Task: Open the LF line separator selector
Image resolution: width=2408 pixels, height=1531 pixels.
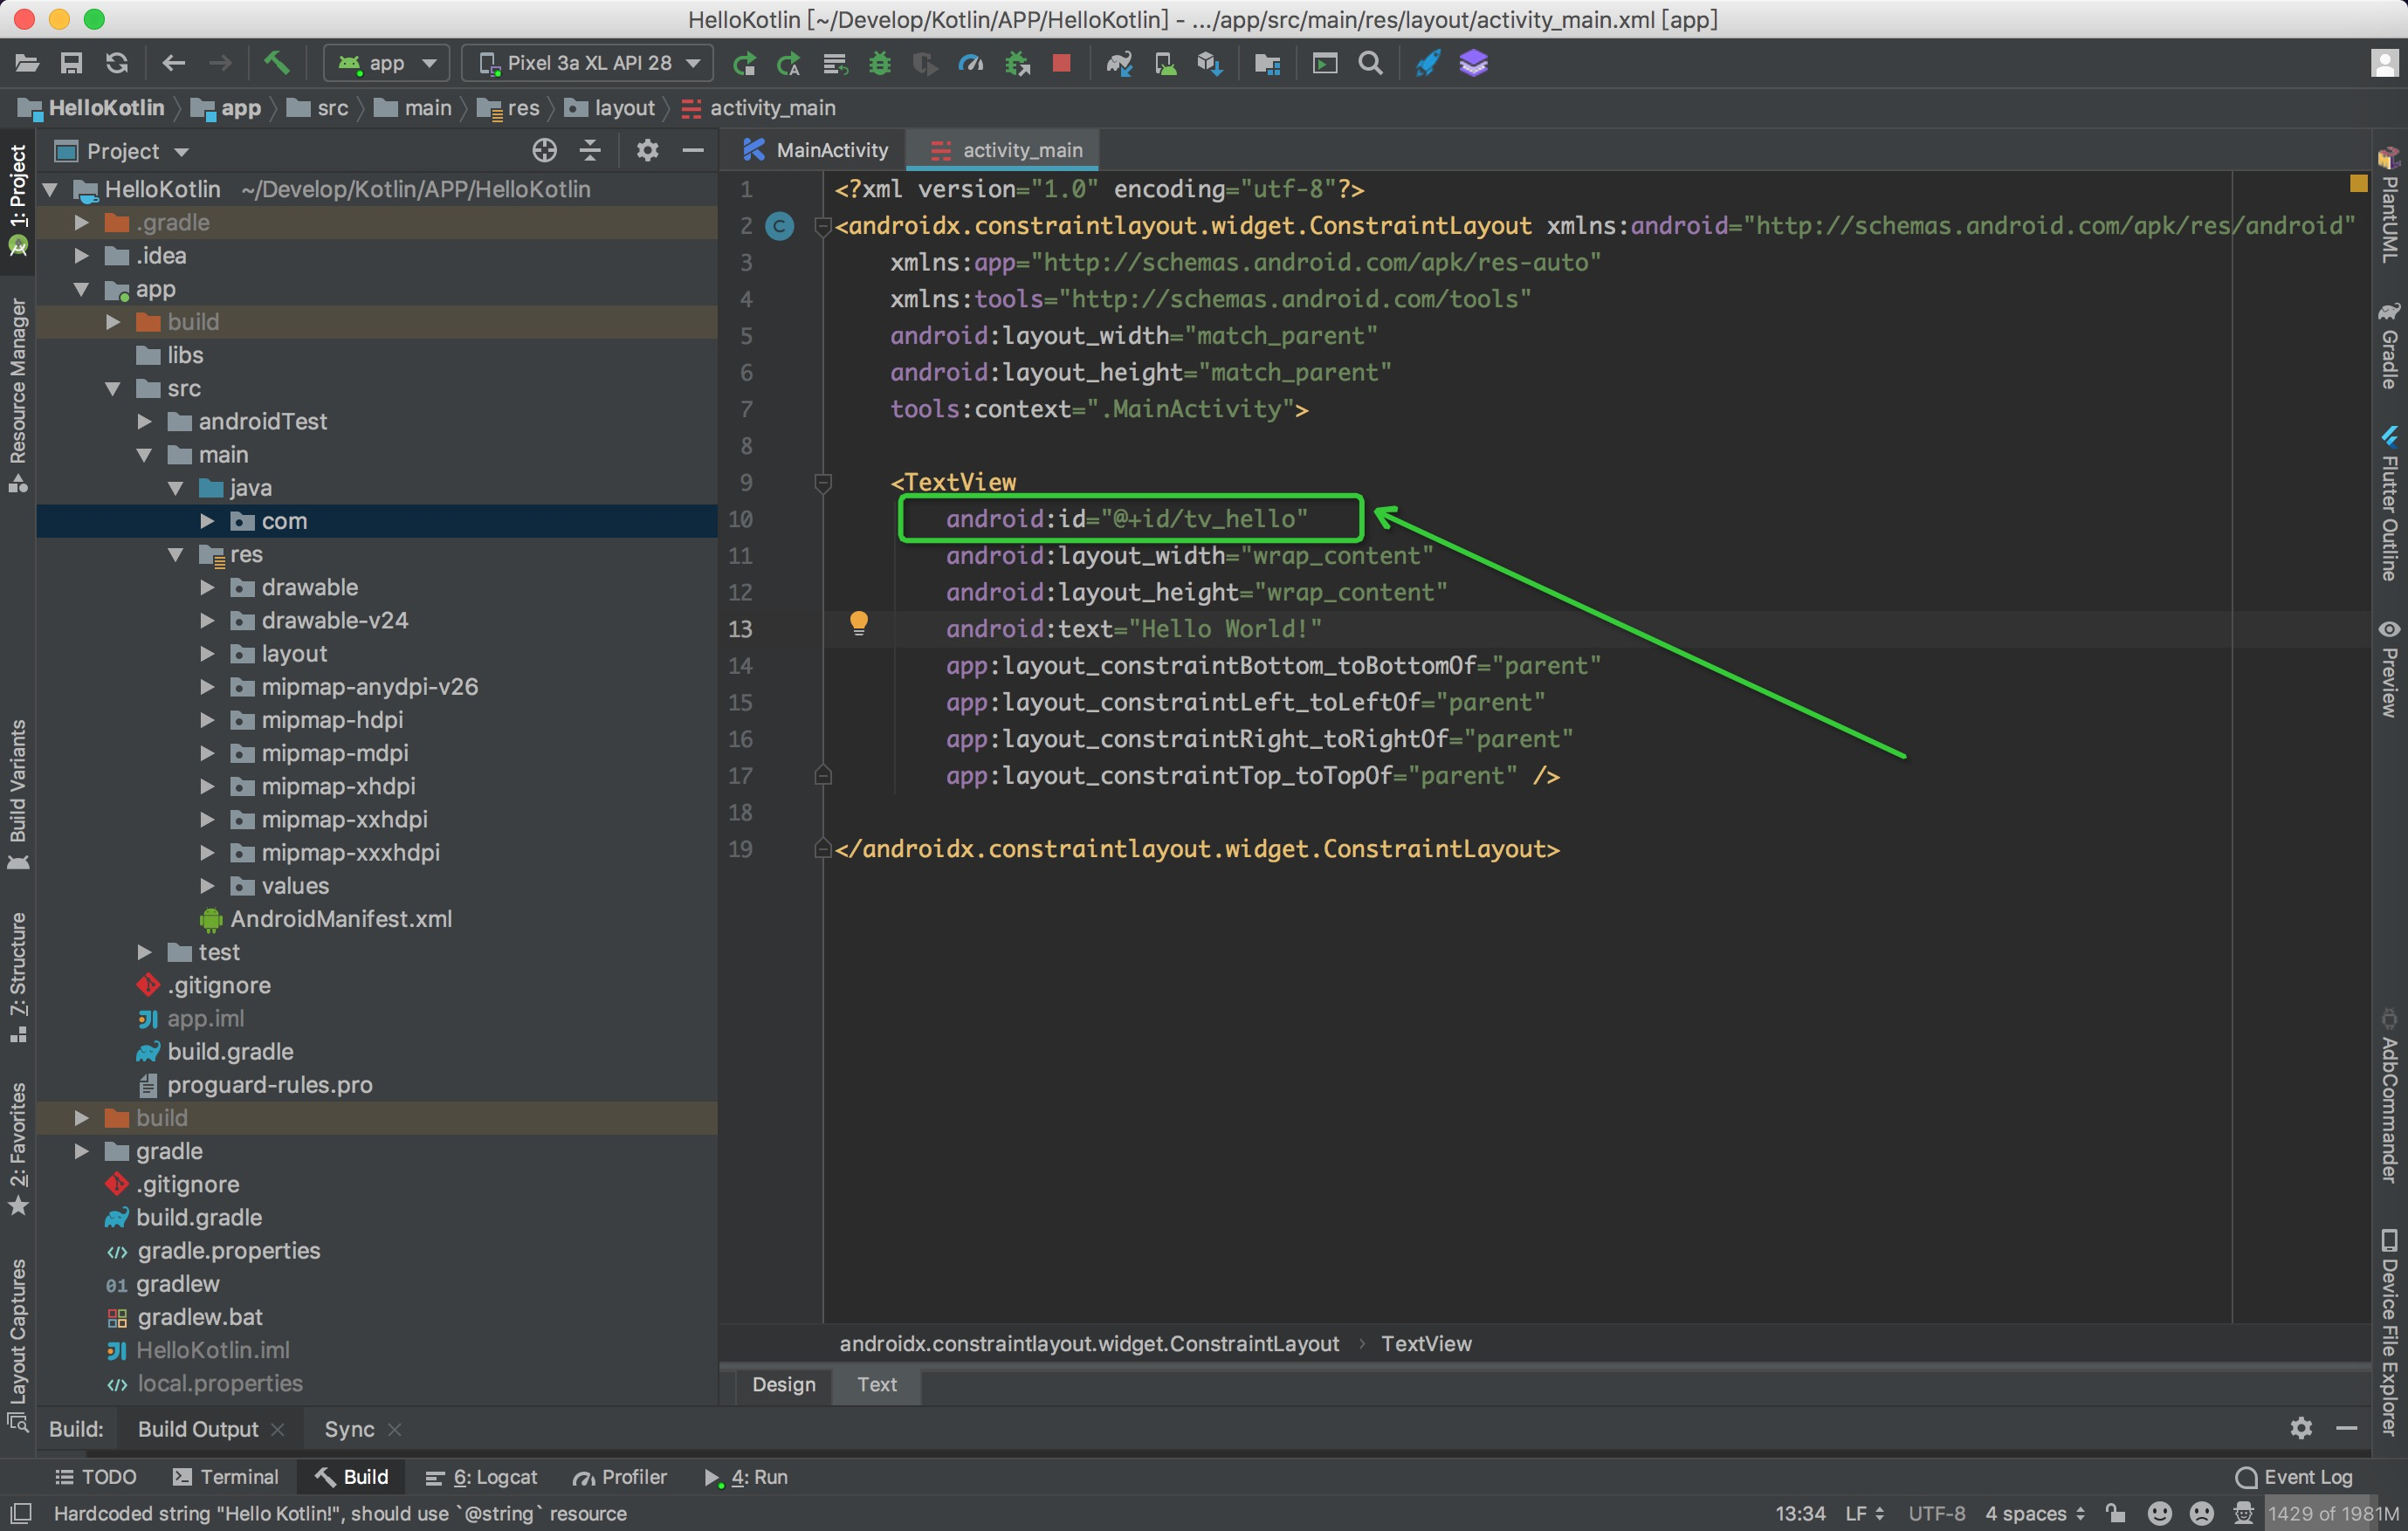Action: (1865, 1513)
